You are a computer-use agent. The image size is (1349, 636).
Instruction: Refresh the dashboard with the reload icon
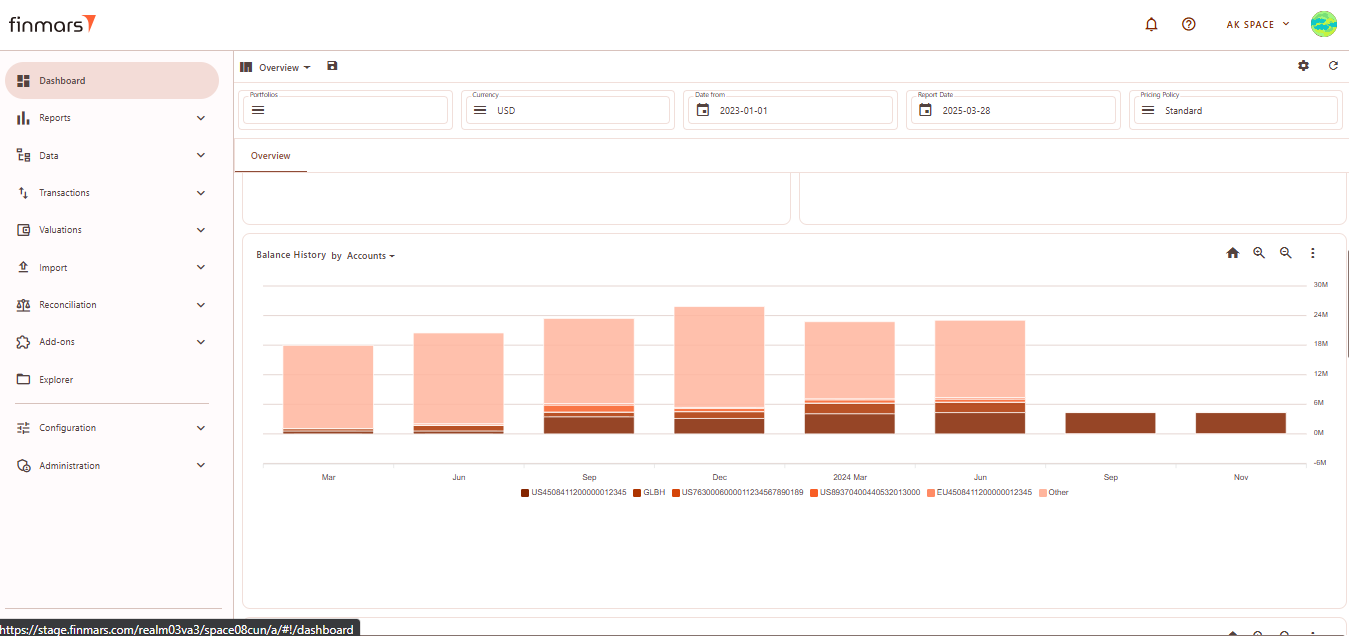tap(1333, 66)
